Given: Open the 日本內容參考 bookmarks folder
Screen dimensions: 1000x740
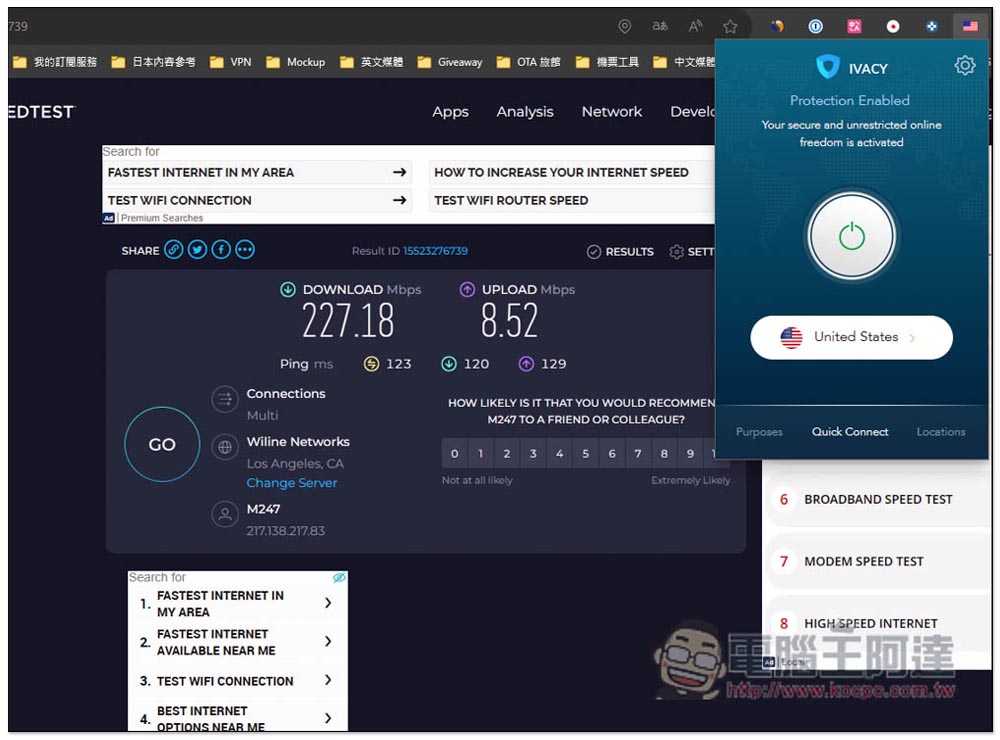Looking at the screenshot, I should coord(153,62).
